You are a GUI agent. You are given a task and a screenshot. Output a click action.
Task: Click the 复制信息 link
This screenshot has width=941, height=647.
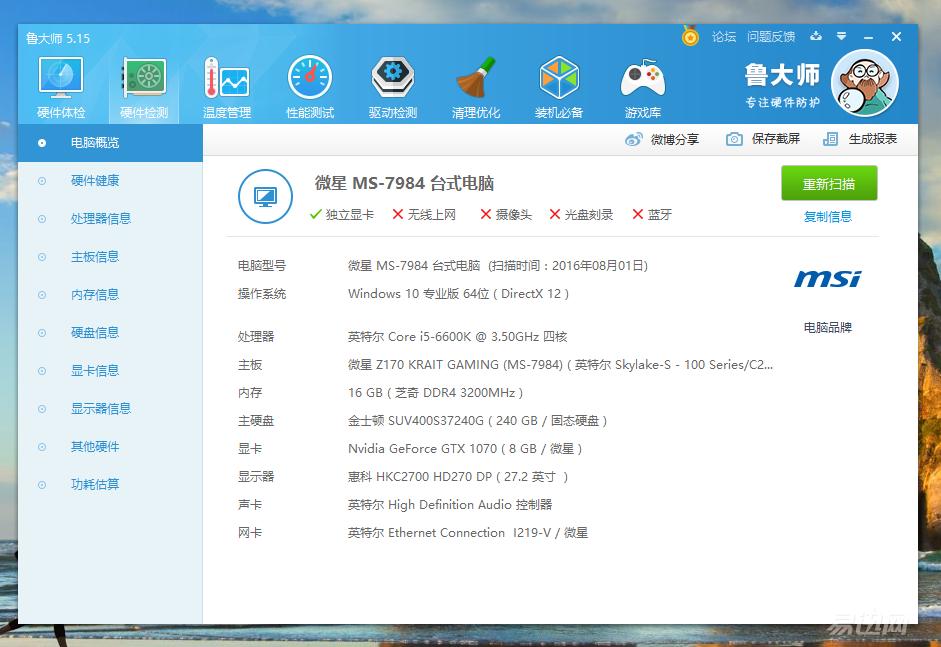tap(828, 217)
